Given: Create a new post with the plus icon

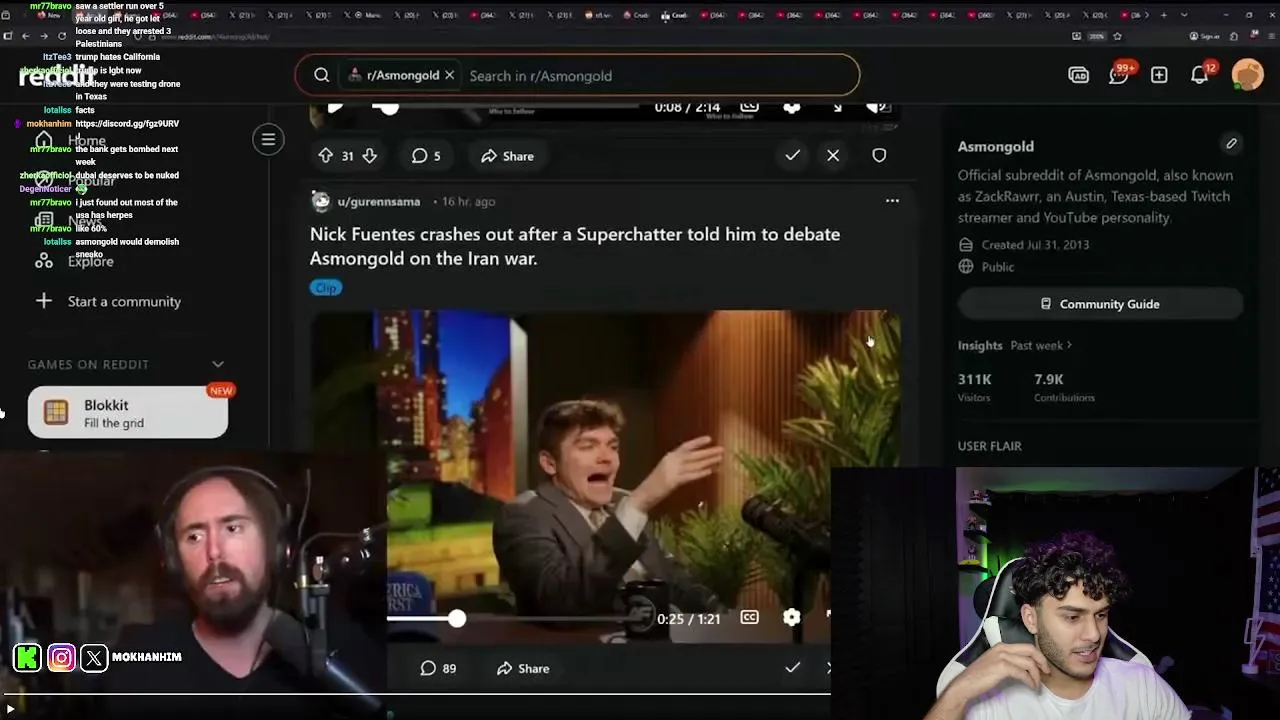Looking at the screenshot, I should click(x=1159, y=75).
